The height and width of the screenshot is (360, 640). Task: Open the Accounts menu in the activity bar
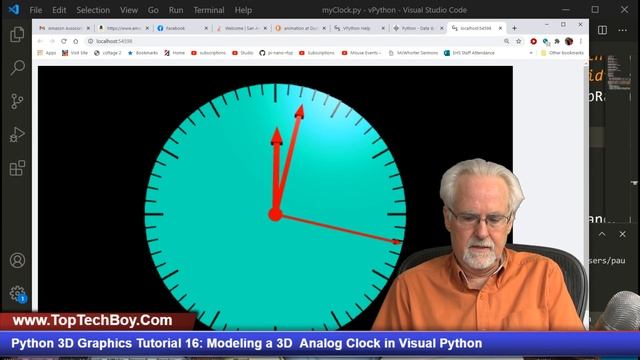pos(17,260)
